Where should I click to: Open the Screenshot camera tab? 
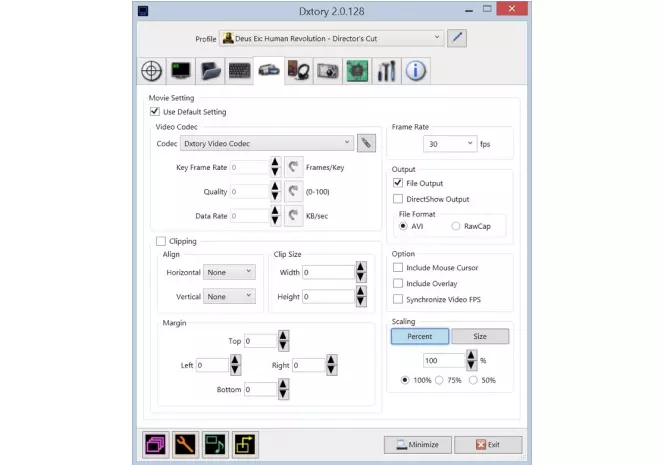click(x=328, y=71)
